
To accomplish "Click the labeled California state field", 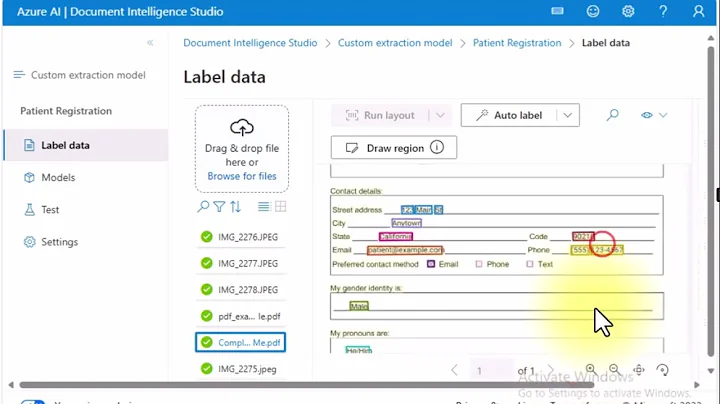I will pyautogui.click(x=395, y=236).
